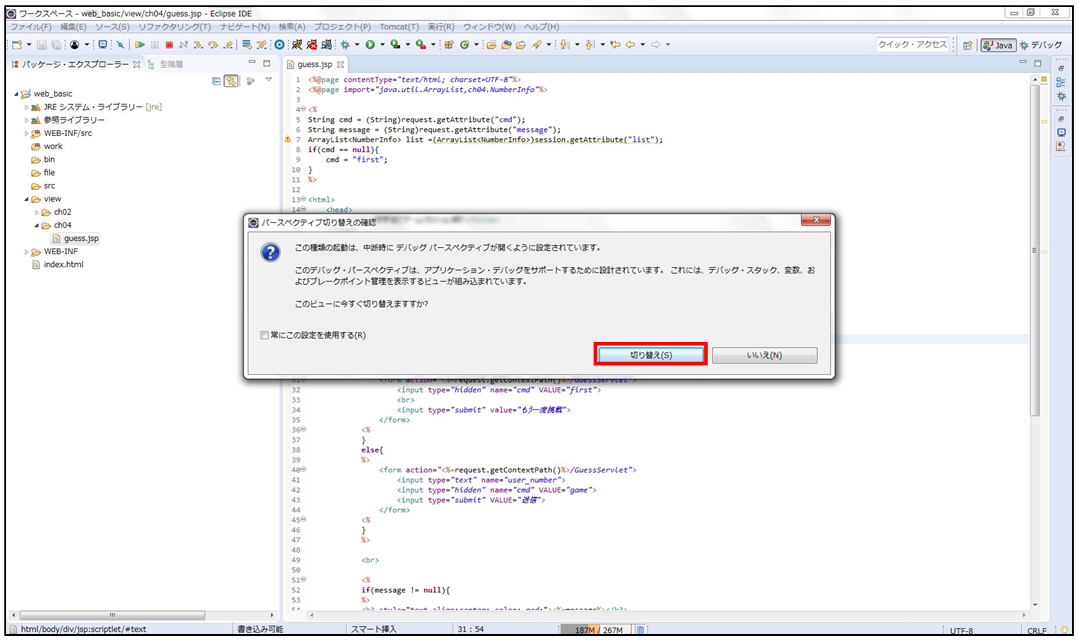Select the guess.jsp editor tab
Viewport: 1079px width, 642px height.
[x=314, y=64]
